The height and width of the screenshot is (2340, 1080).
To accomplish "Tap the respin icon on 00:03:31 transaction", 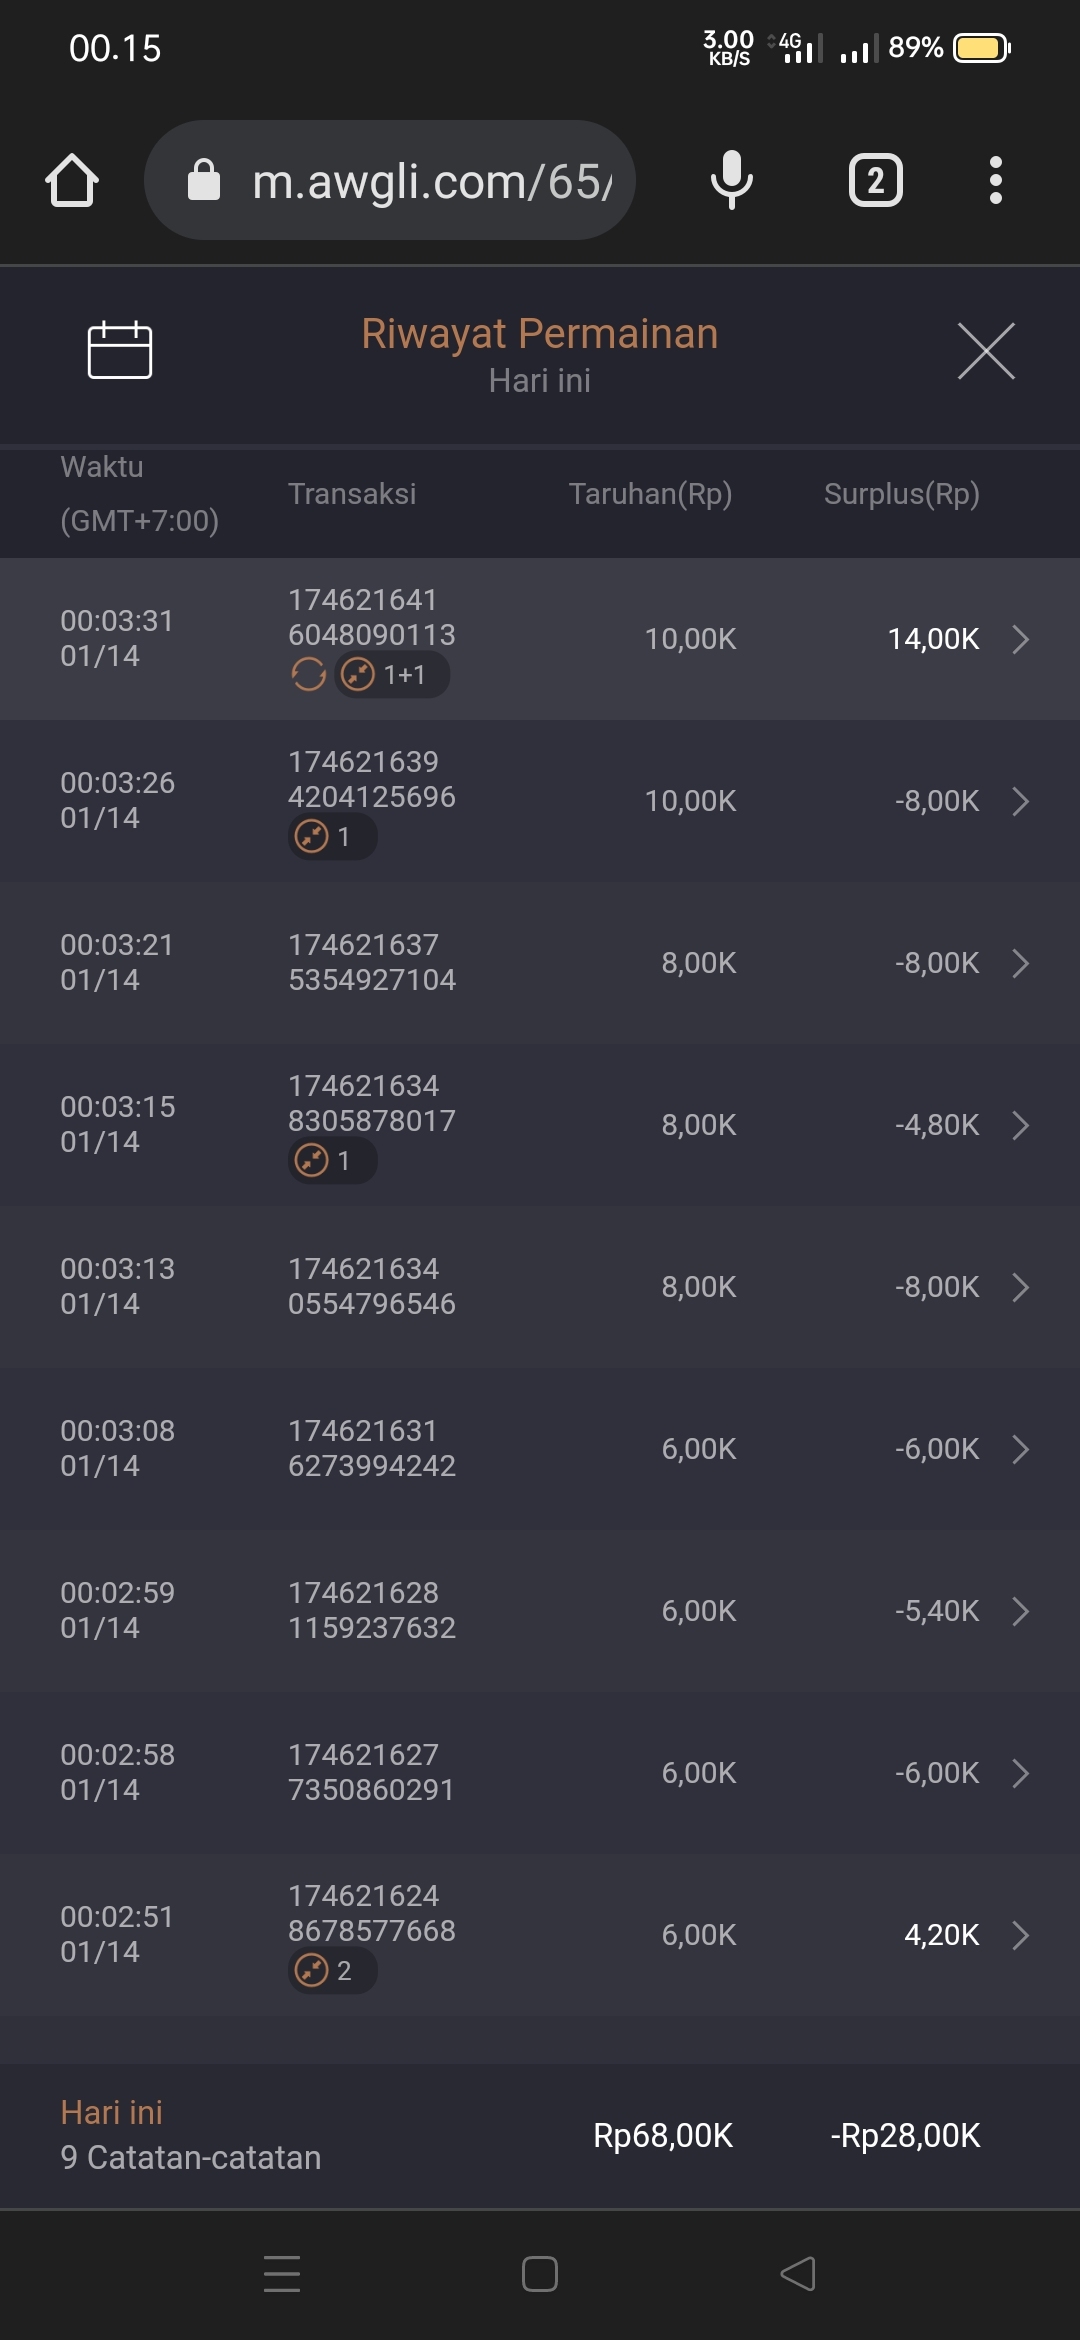I will (x=308, y=675).
